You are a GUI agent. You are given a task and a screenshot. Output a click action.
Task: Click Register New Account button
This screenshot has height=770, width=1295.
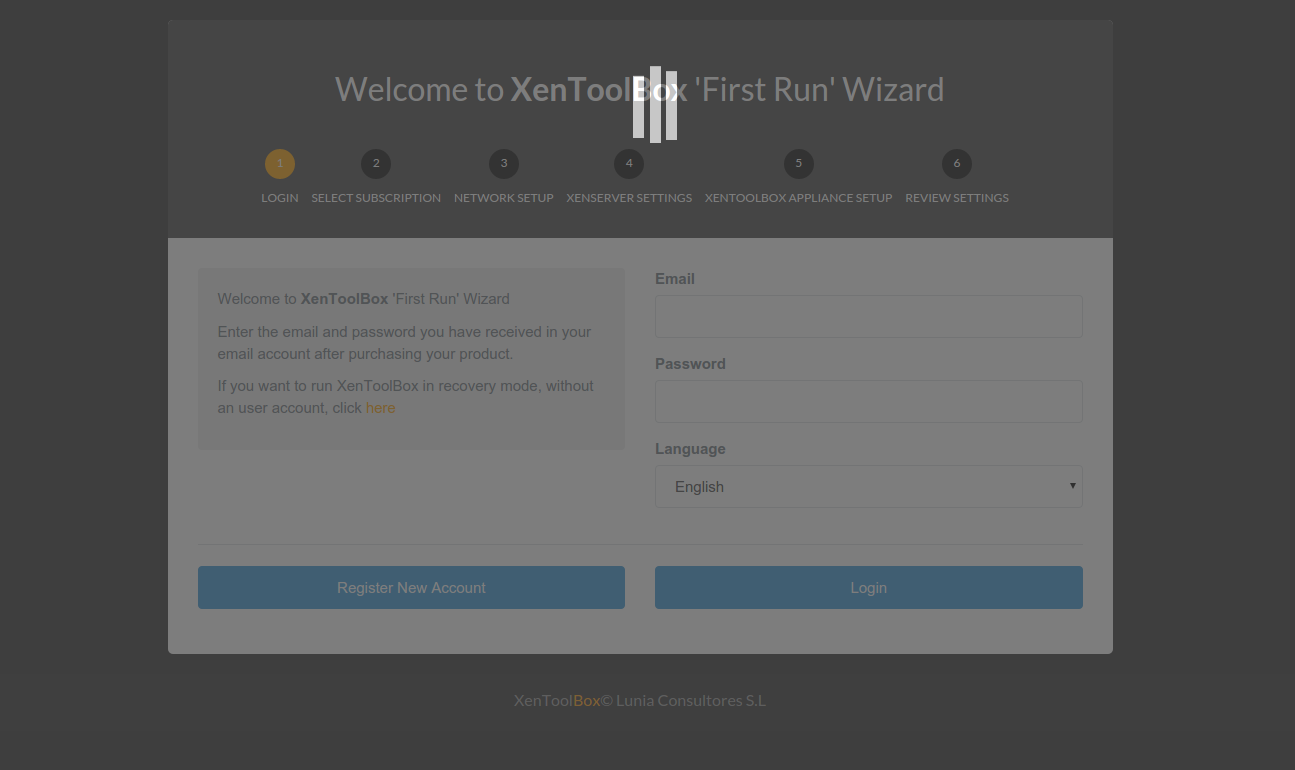411,588
